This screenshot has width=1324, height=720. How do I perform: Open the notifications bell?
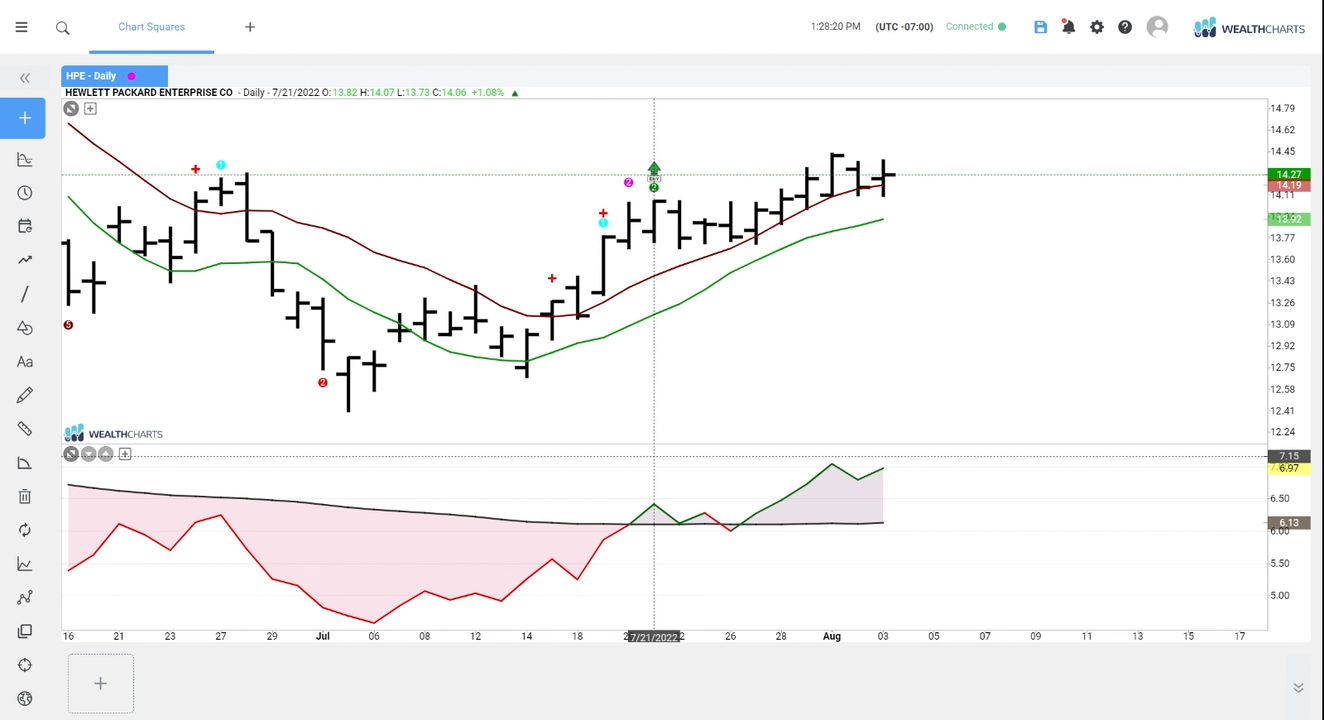[1068, 27]
